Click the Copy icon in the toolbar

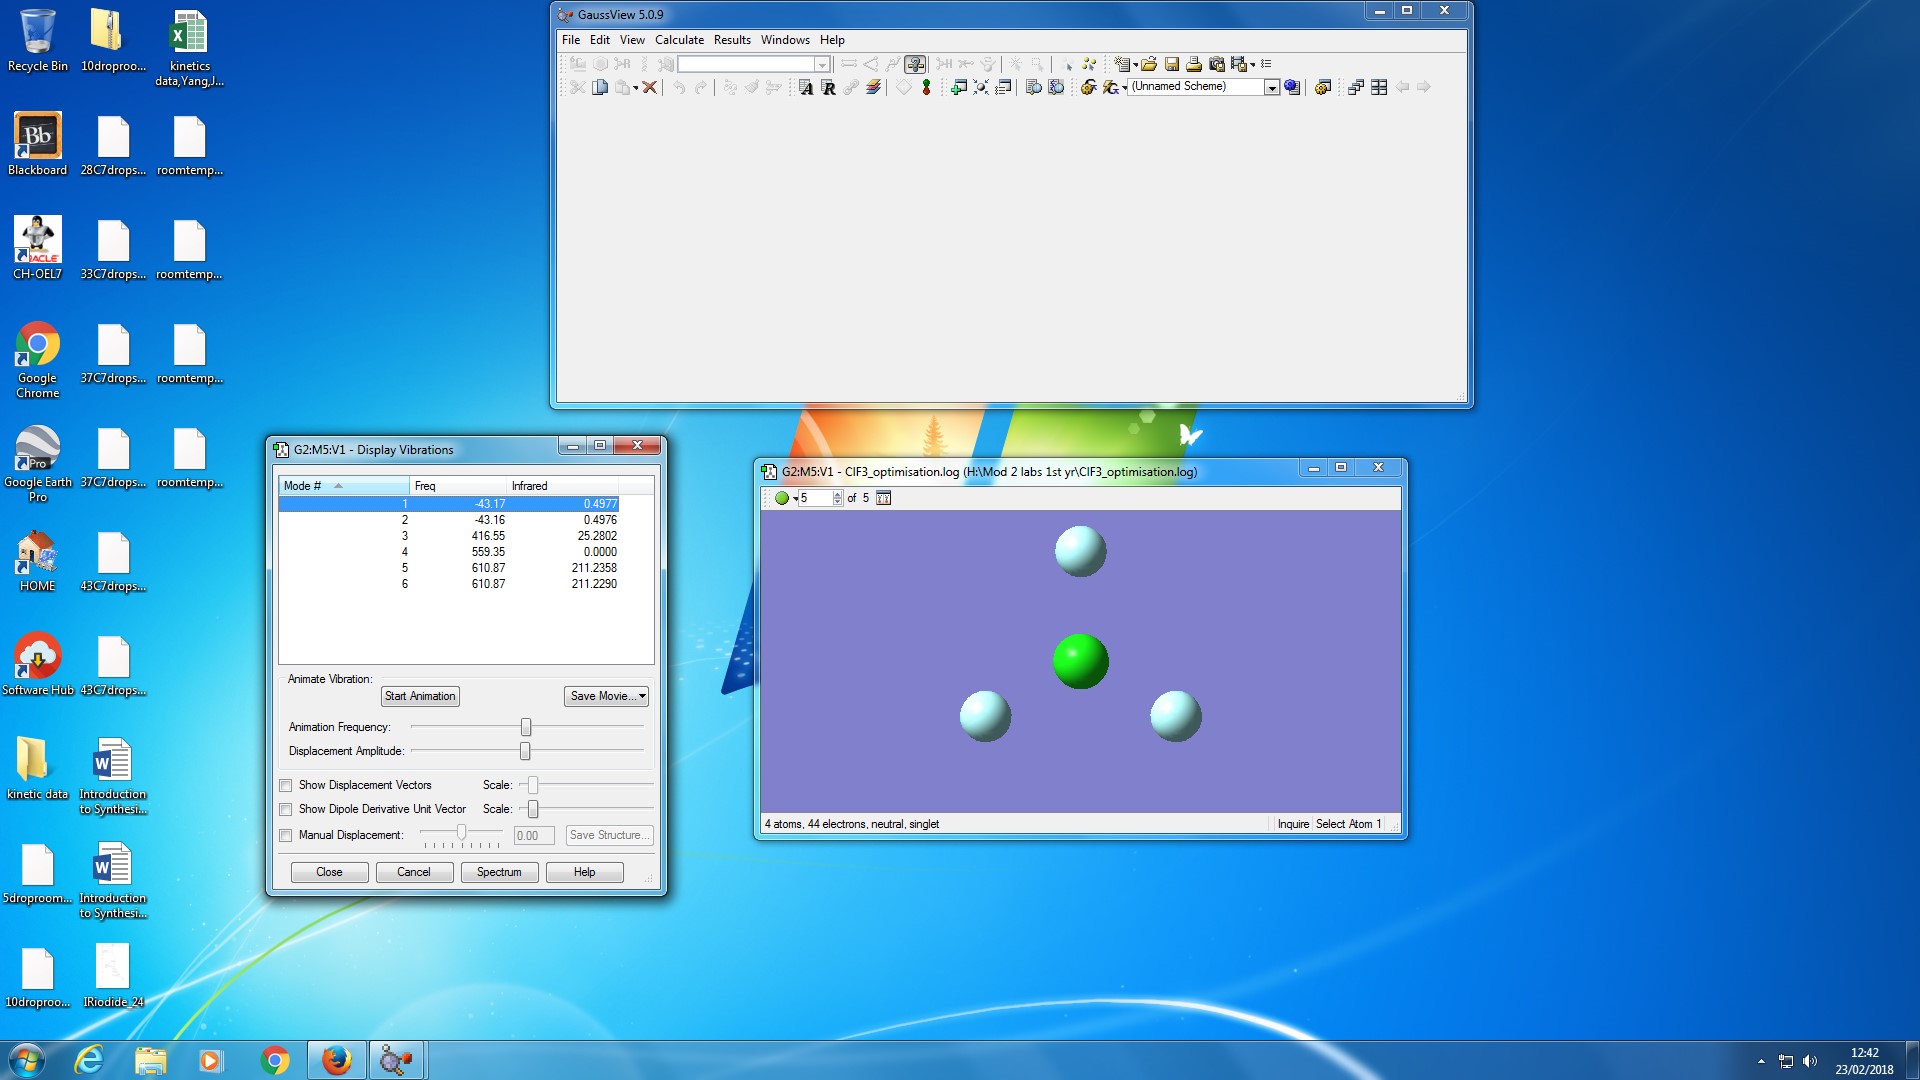click(x=600, y=87)
